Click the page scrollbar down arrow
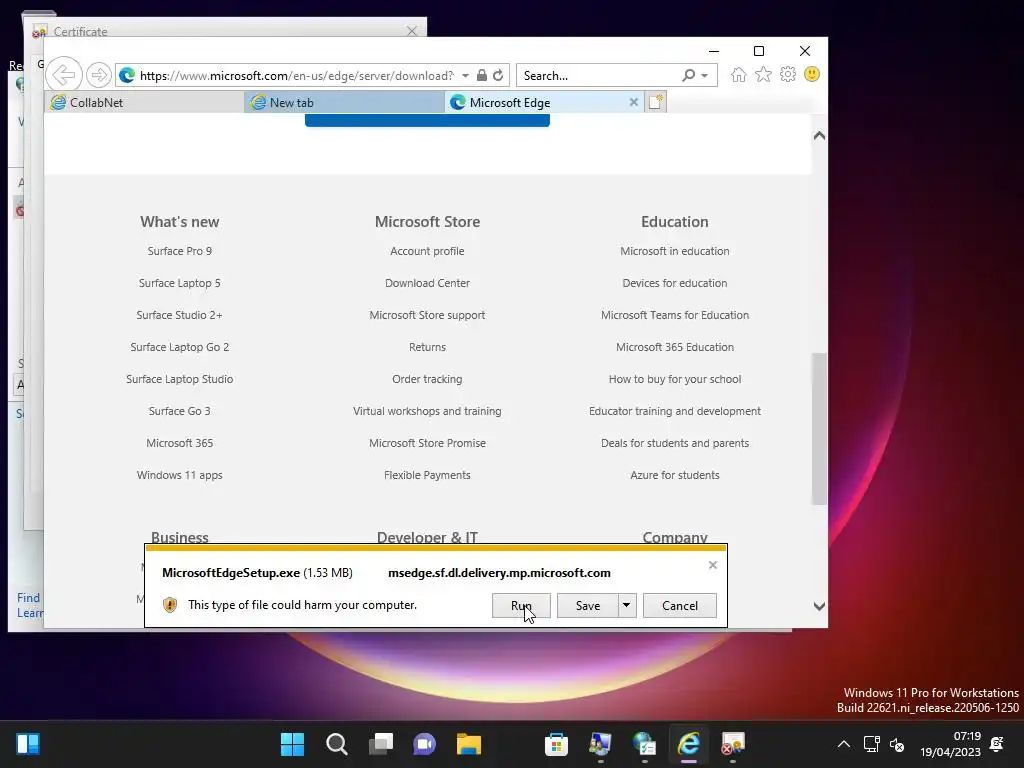 click(819, 606)
